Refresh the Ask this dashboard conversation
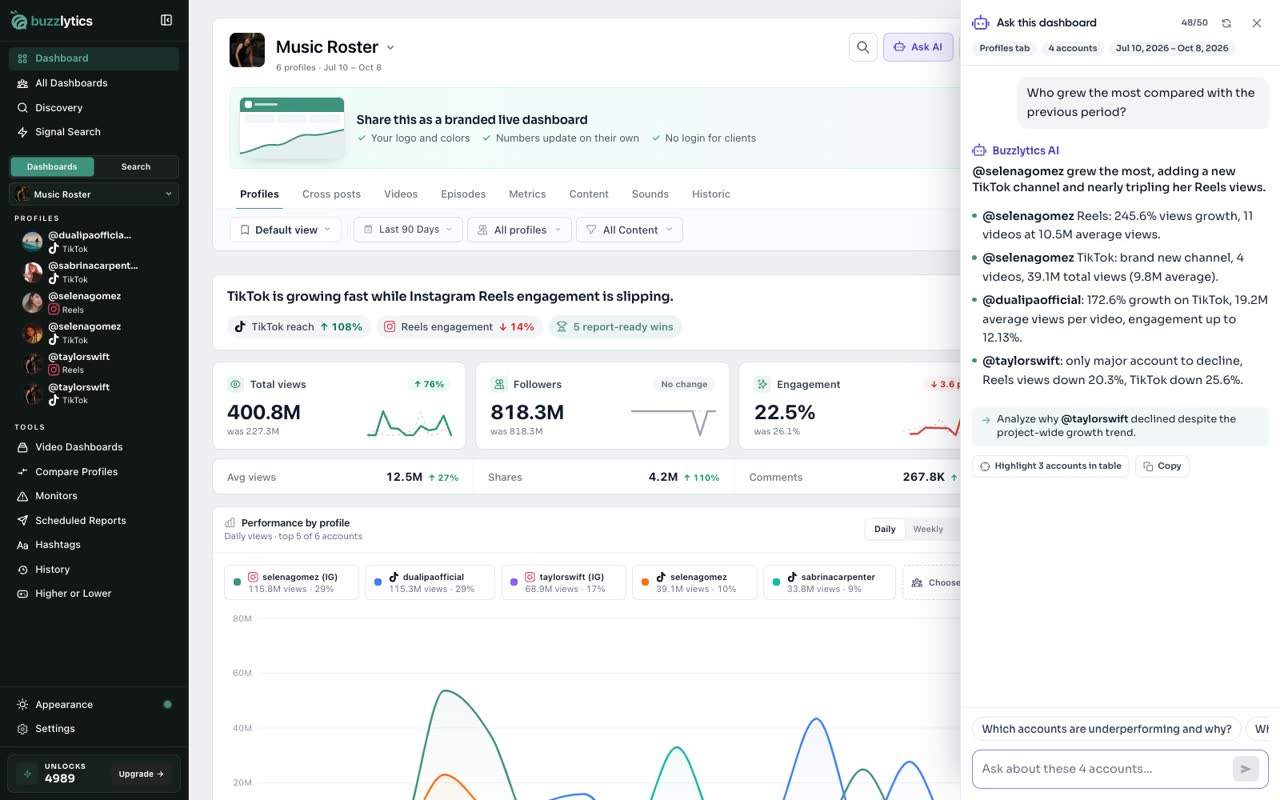1280x800 pixels. click(x=1226, y=23)
